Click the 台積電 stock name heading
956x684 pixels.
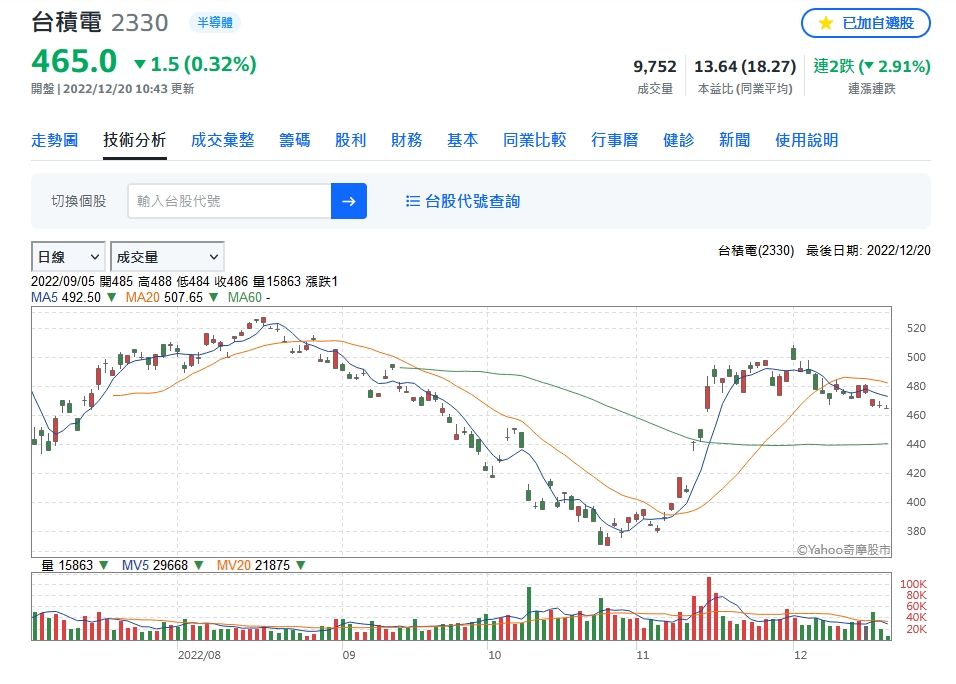point(66,23)
